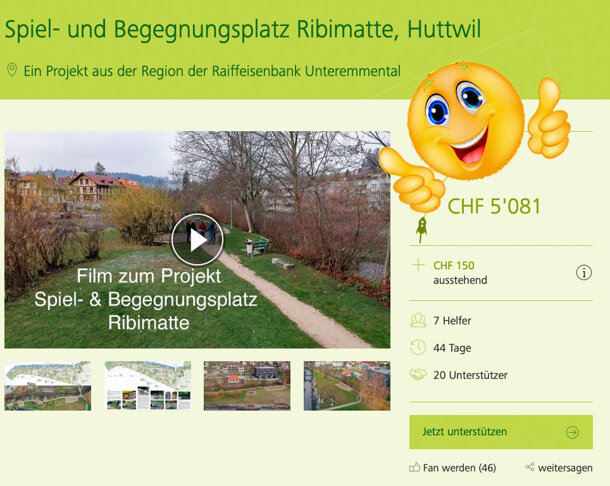Click the share icon beside weitersagen
The height and width of the screenshot is (486, 610).
pyautogui.click(x=529, y=467)
